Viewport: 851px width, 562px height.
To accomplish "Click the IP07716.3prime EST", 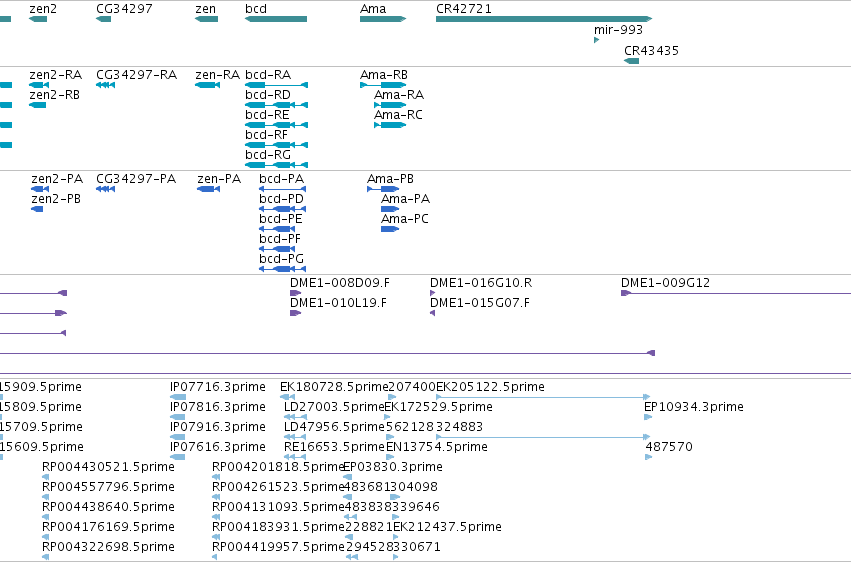I will click(x=177, y=398).
